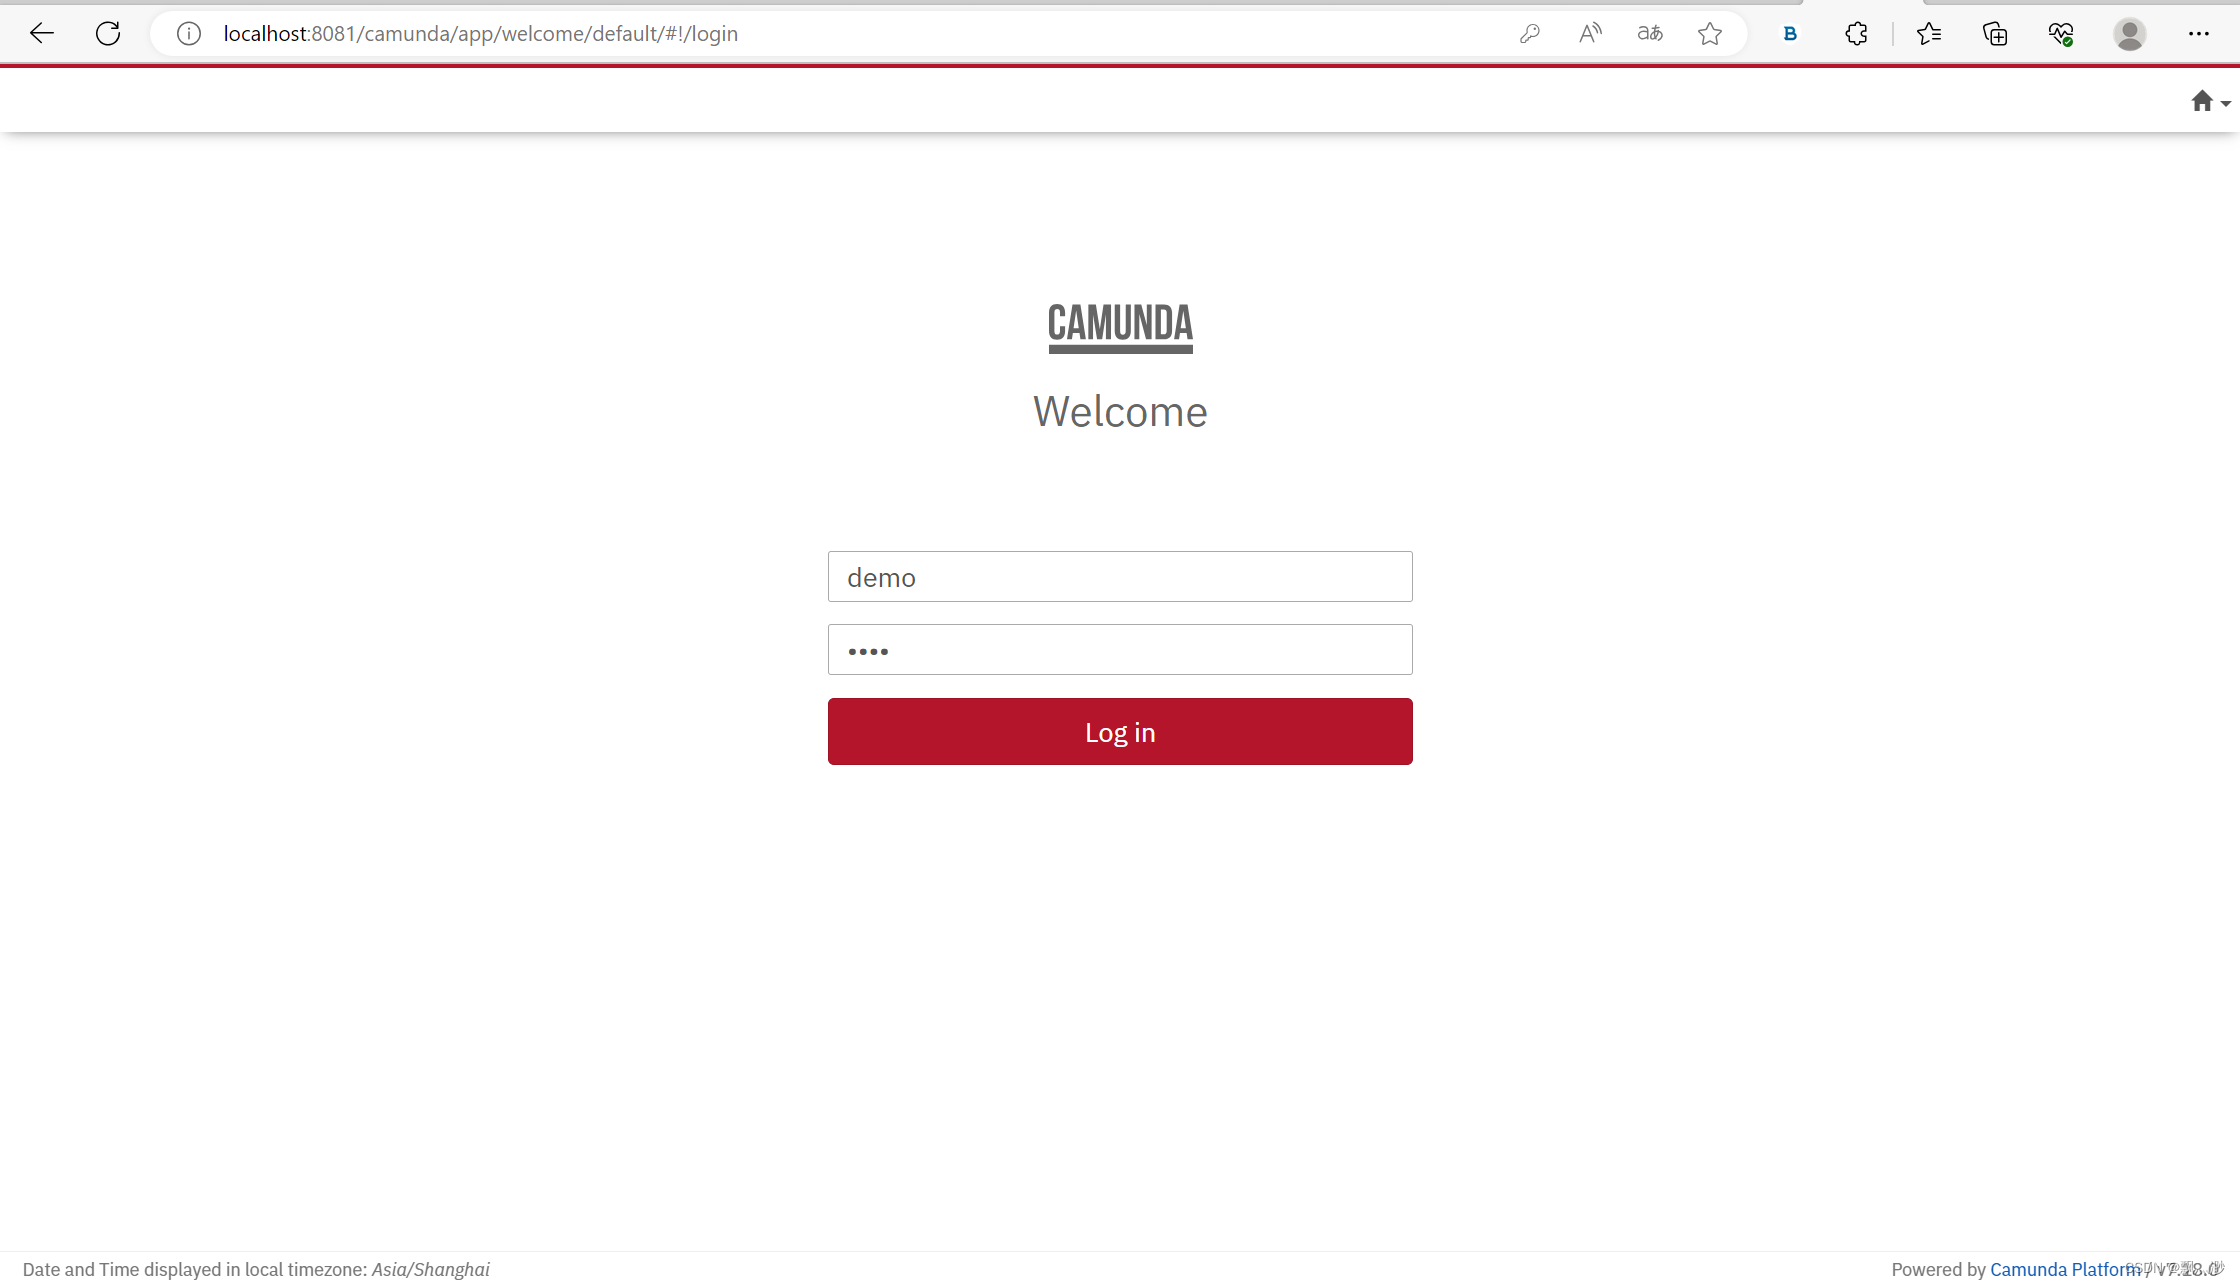Open saved passwords key icon

(x=1529, y=33)
